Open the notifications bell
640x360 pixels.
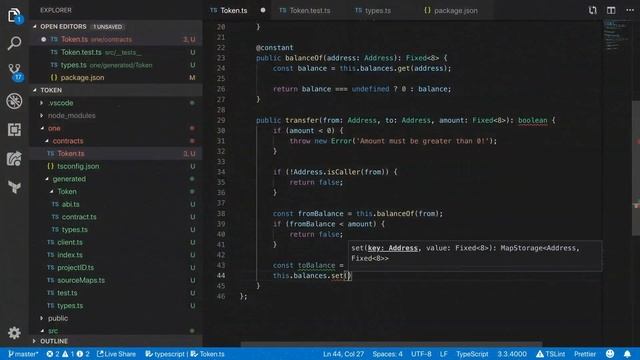pyautogui.click(x=627, y=354)
